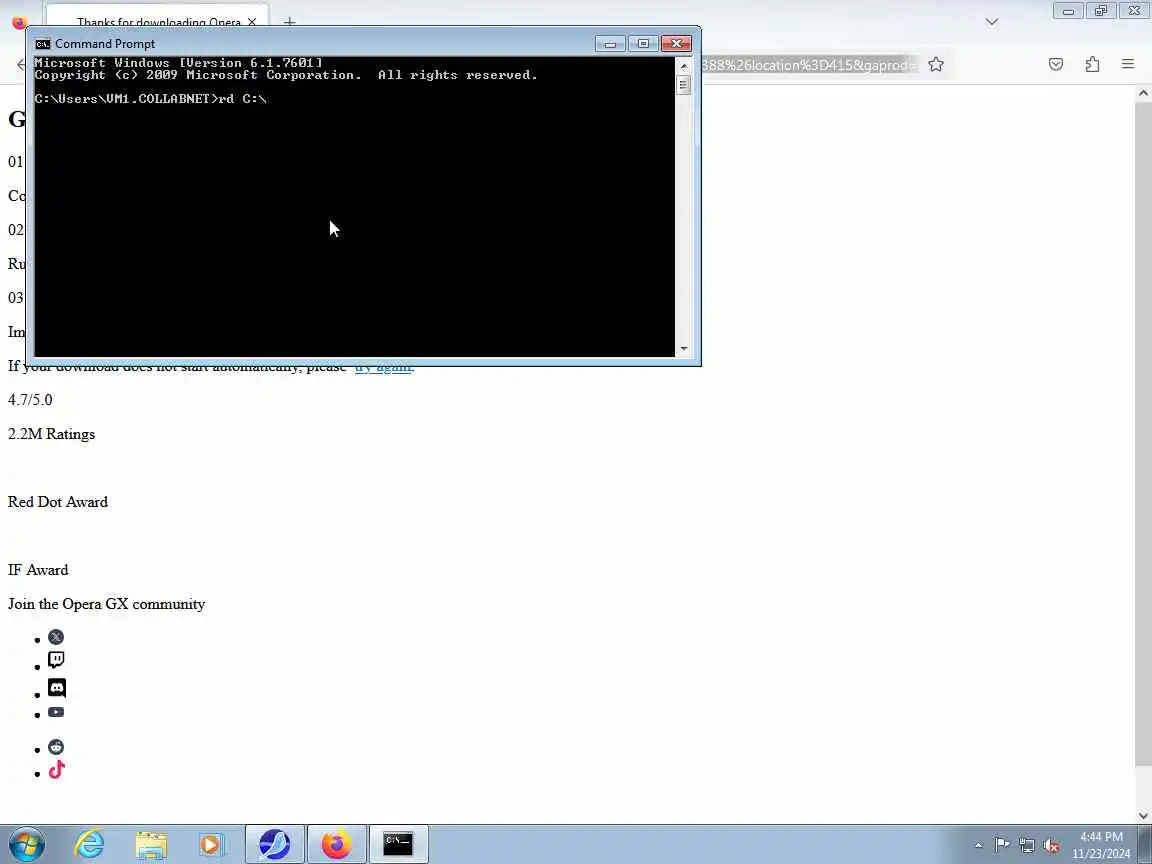Open the Twitch community icon

click(56, 660)
